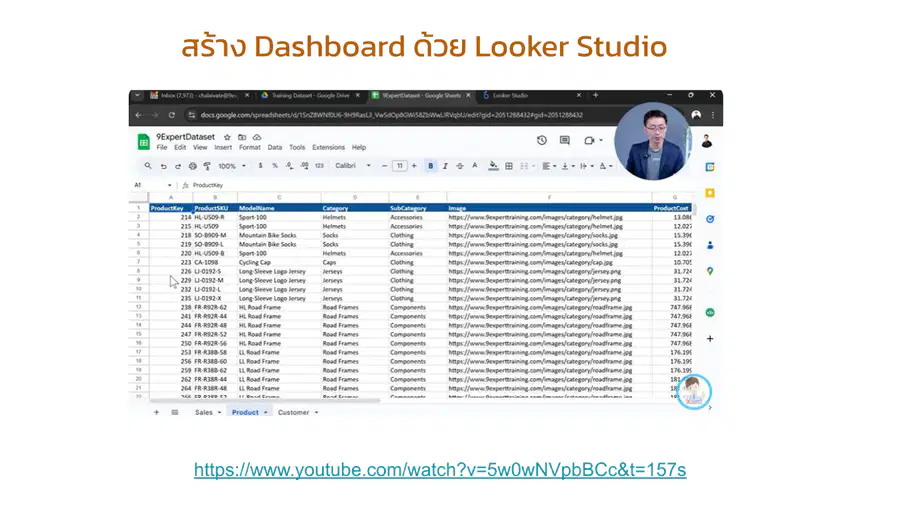The image size is (900, 506).
Task: Select the Paint format tool
Action: click(x=207, y=166)
